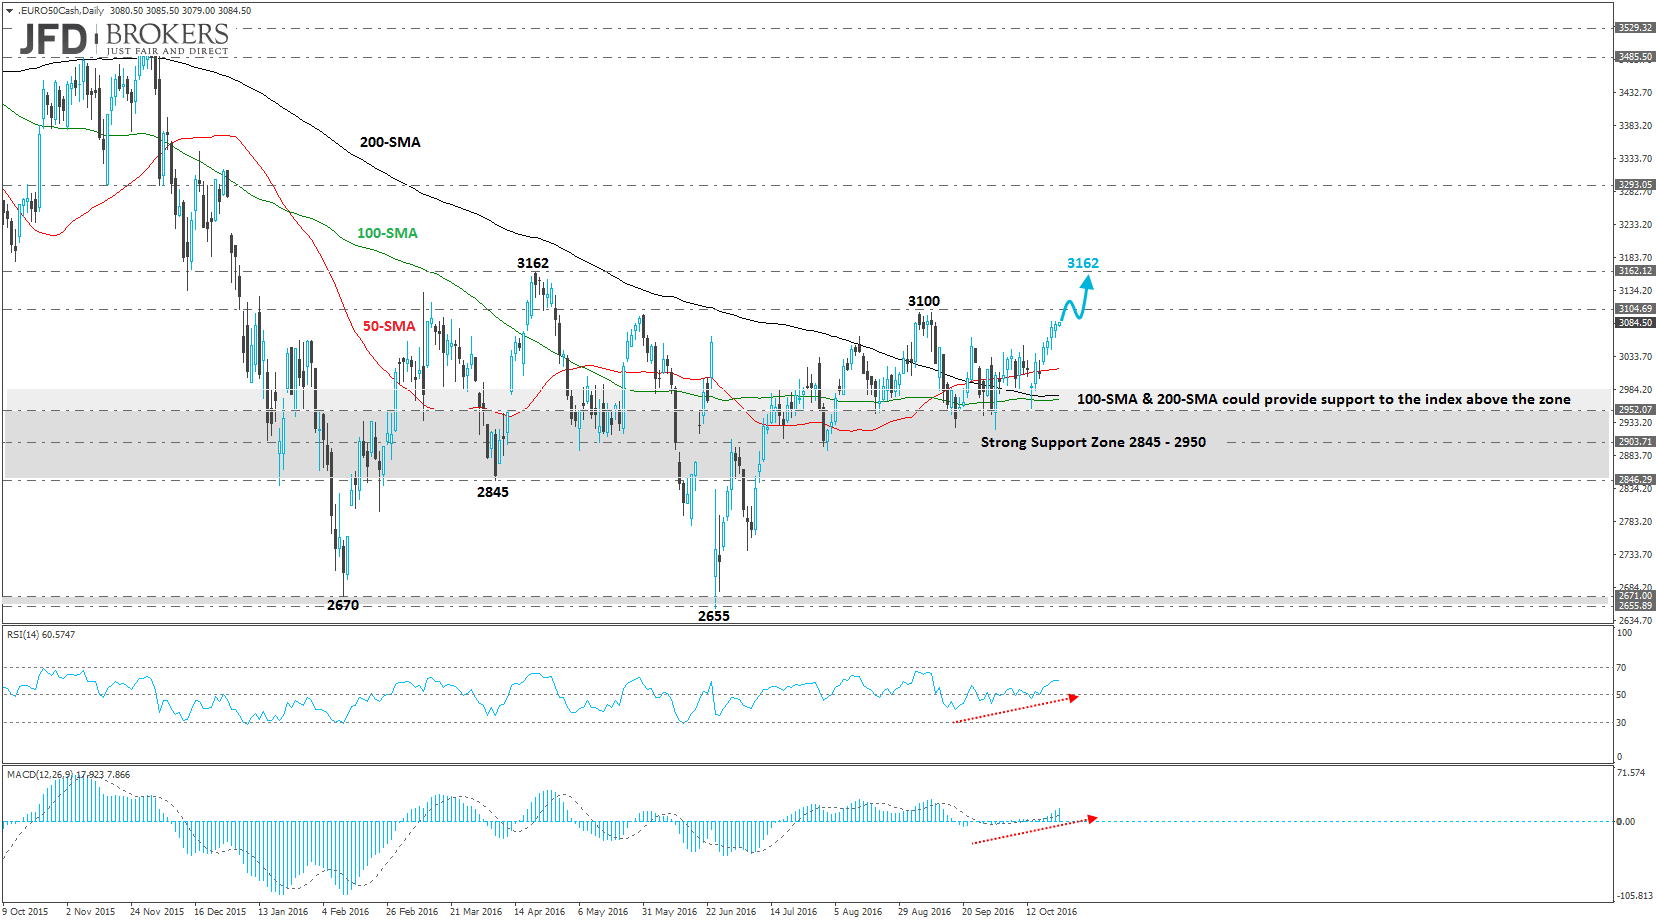Click the EURO50Cash Daily chart title

[61, 11]
